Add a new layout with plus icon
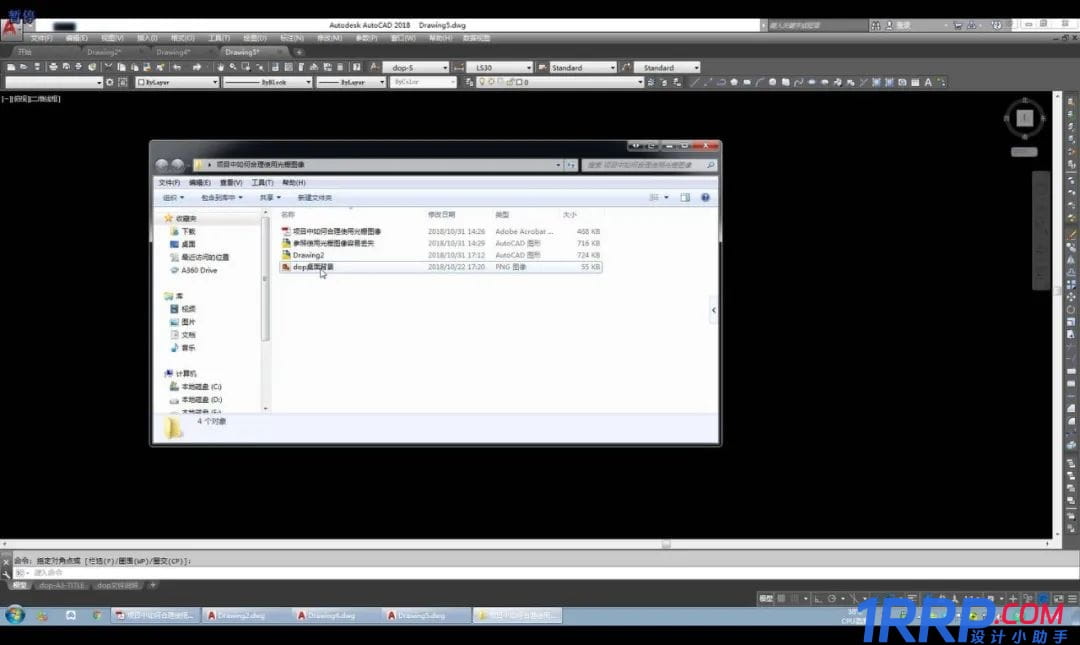Viewport: 1080px width, 645px height. [x=151, y=585]
